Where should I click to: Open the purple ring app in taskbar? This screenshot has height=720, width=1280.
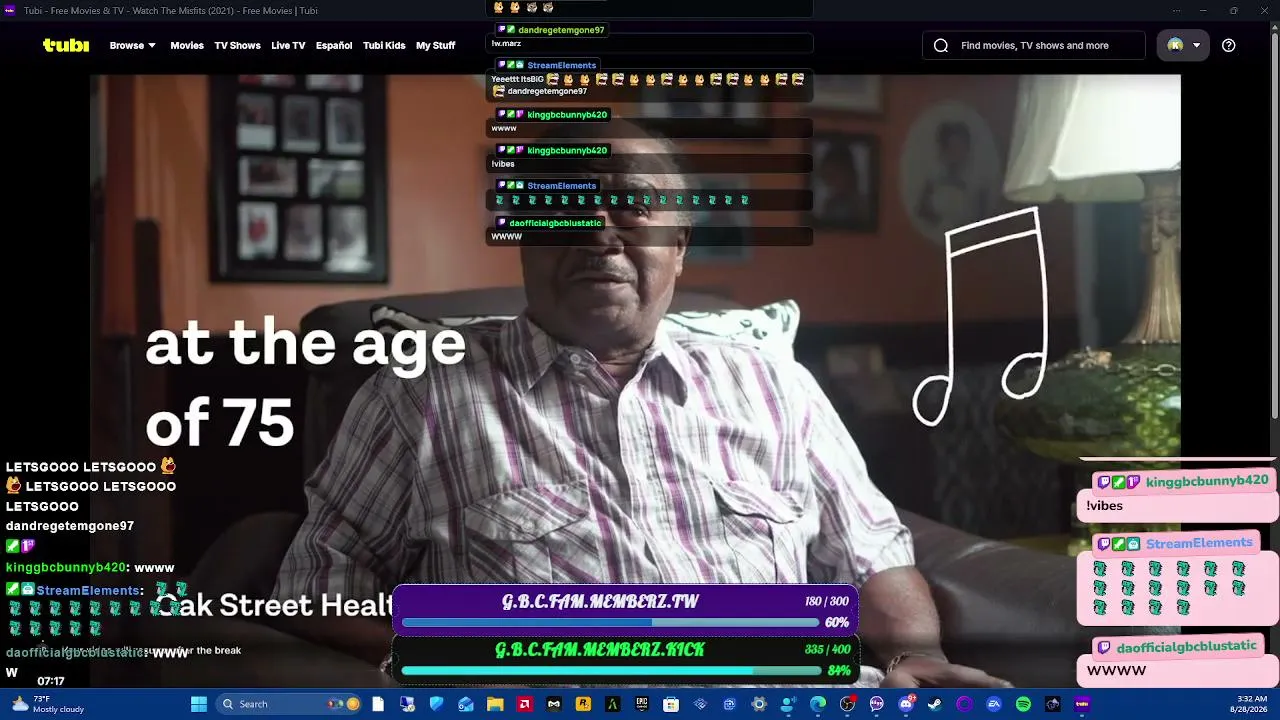(965, 704)
